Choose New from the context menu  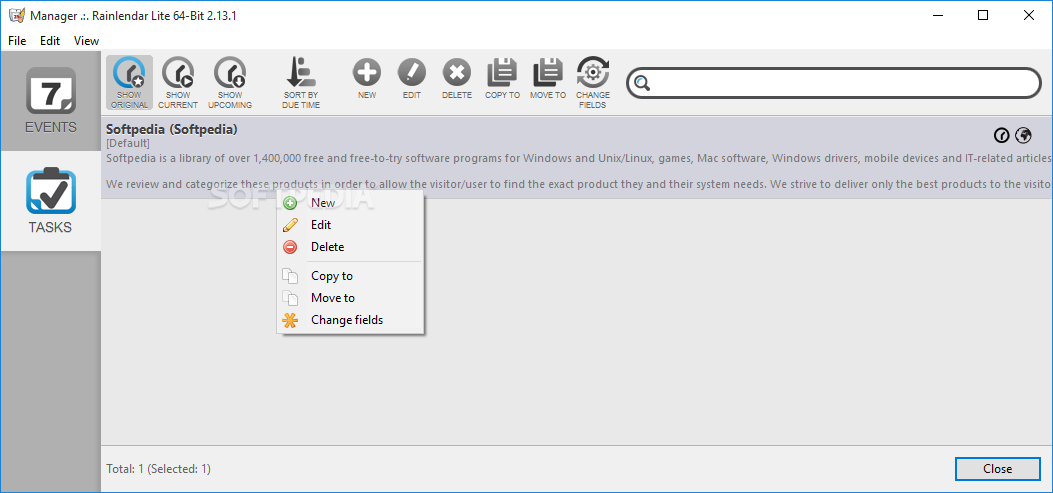(x=350, y=203)
